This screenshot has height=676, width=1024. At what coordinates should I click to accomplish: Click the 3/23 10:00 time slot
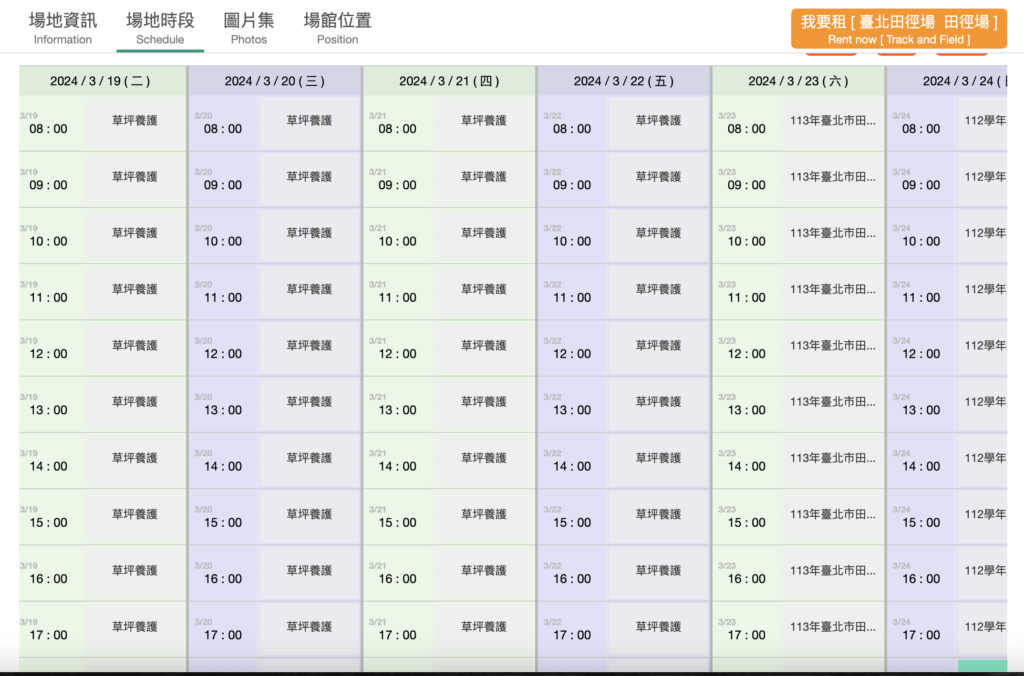click(x=746, y=236)
